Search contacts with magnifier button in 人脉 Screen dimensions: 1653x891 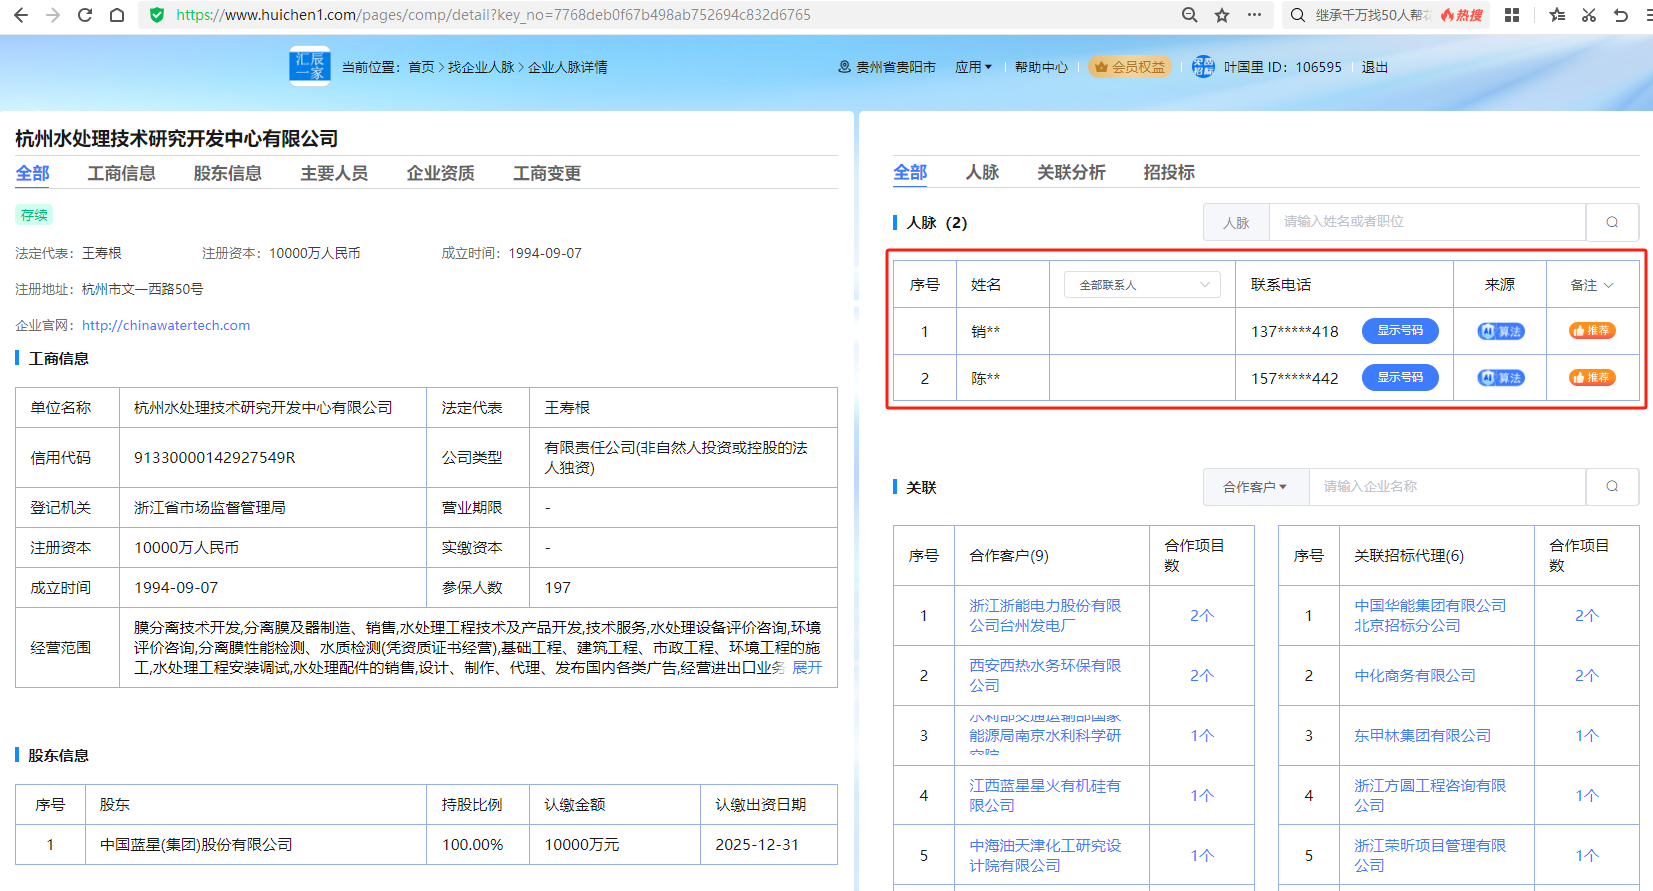click(1612, 222)
